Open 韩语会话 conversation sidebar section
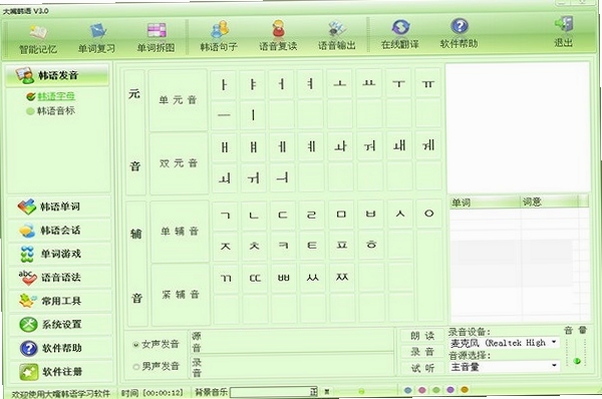The height and width of the screenshot is (399, 602). (60, 230)
